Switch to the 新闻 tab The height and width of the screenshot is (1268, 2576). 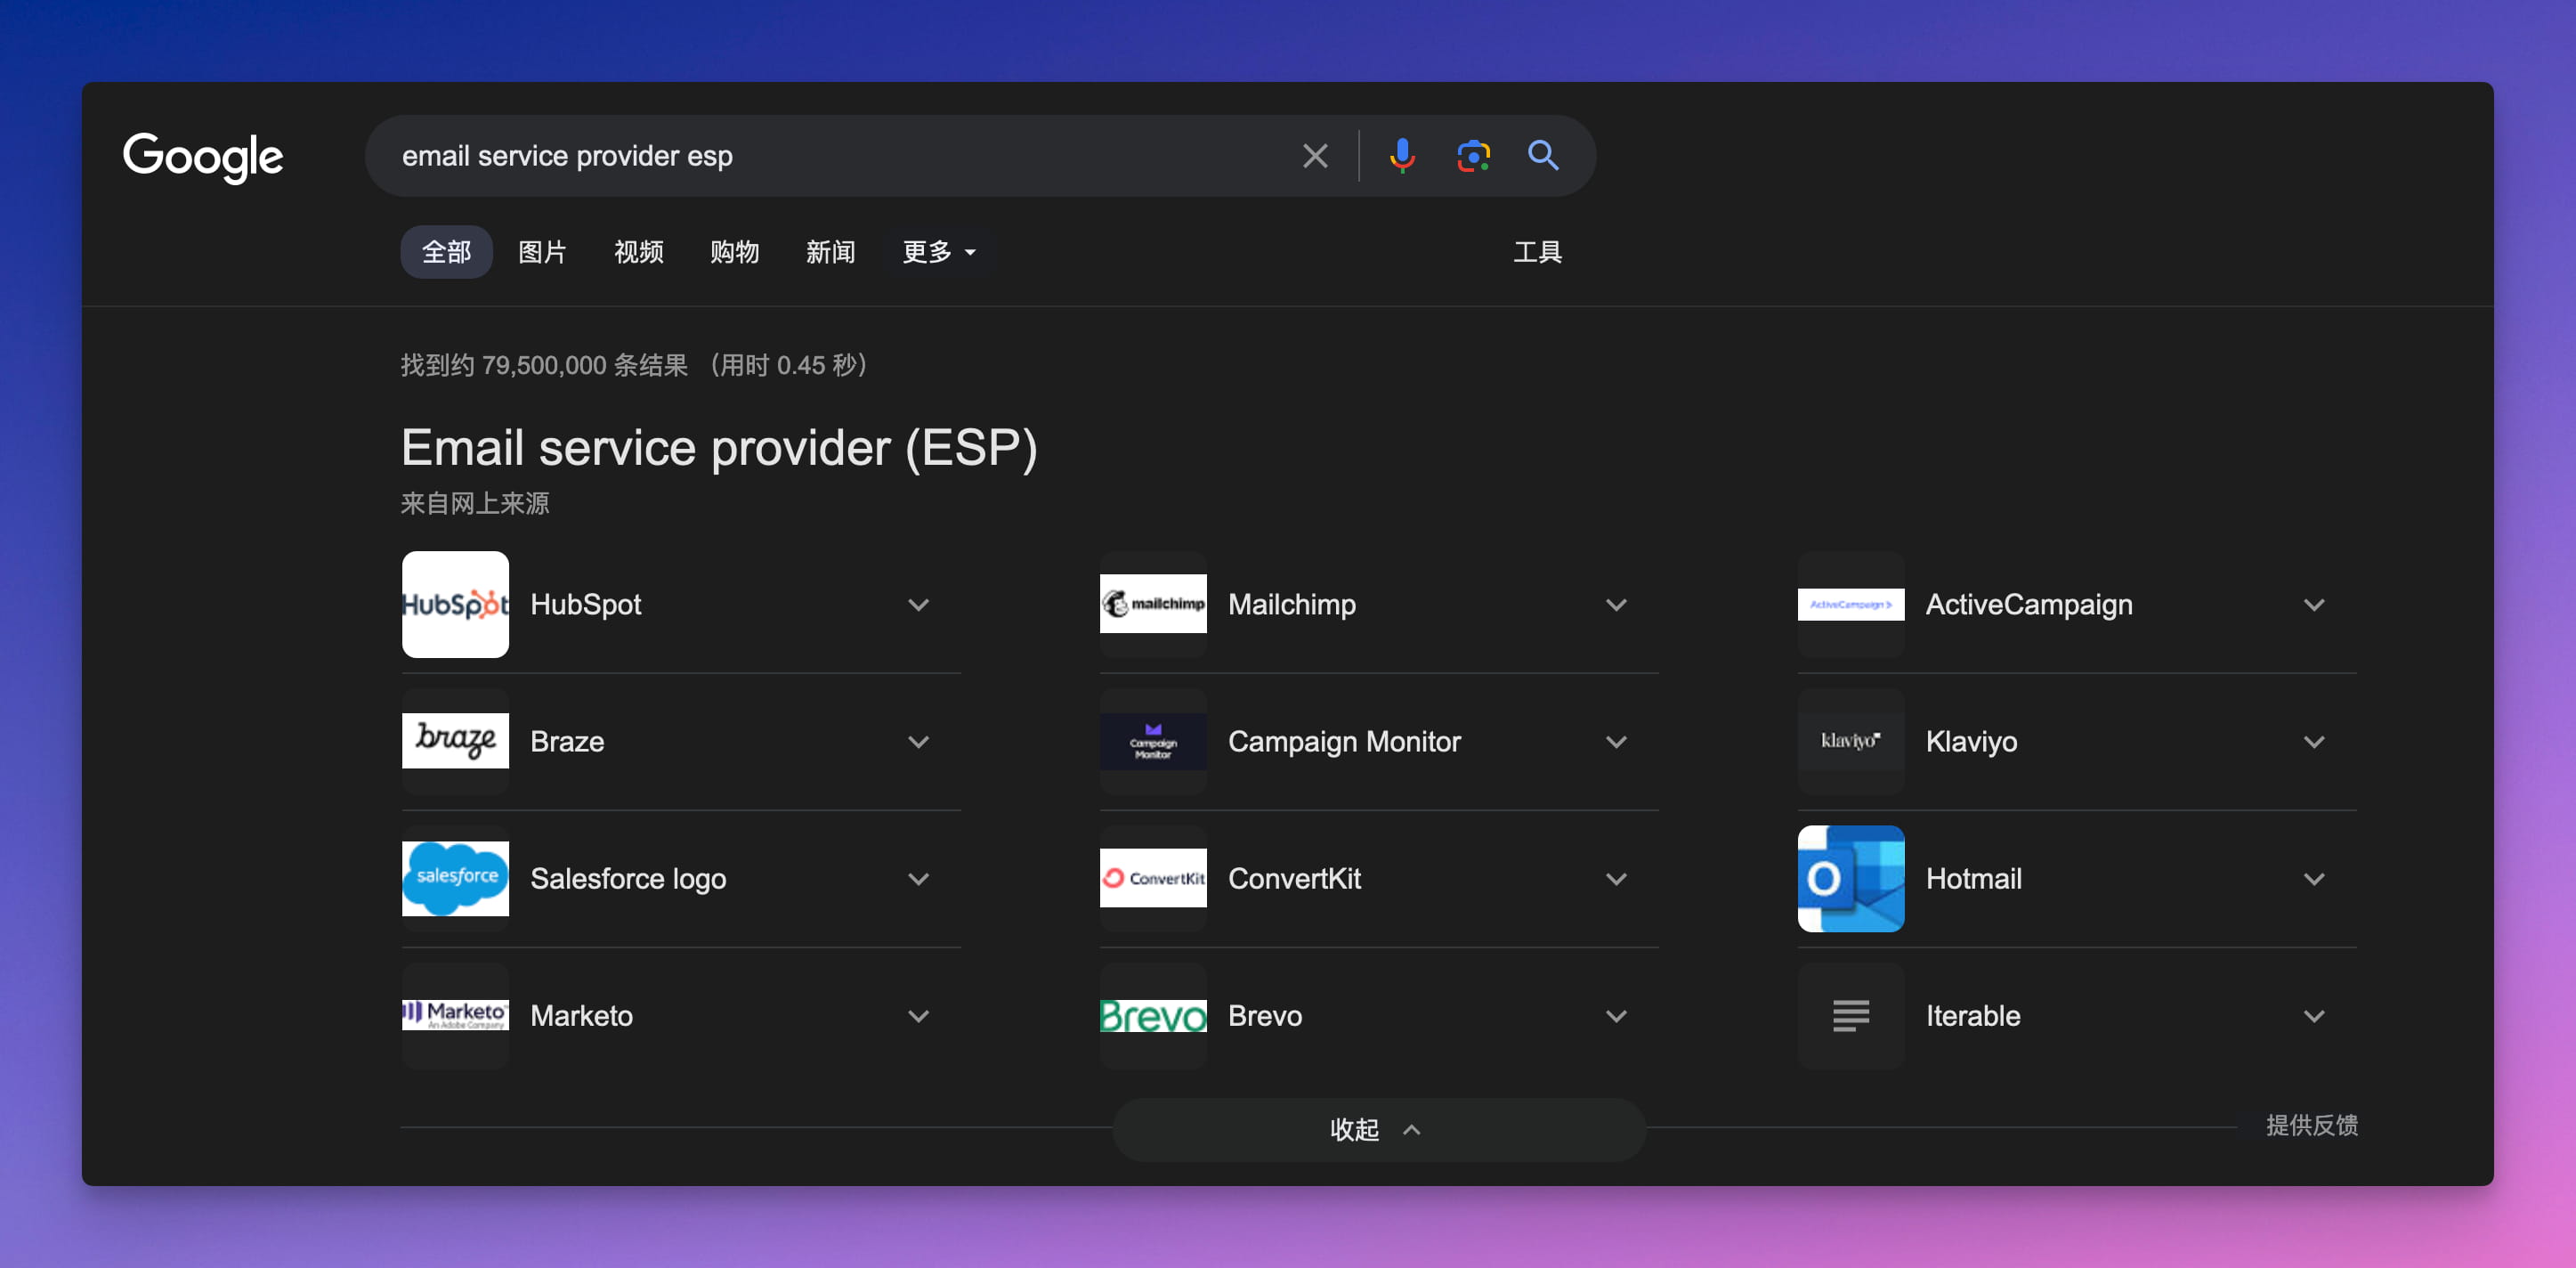830,252
